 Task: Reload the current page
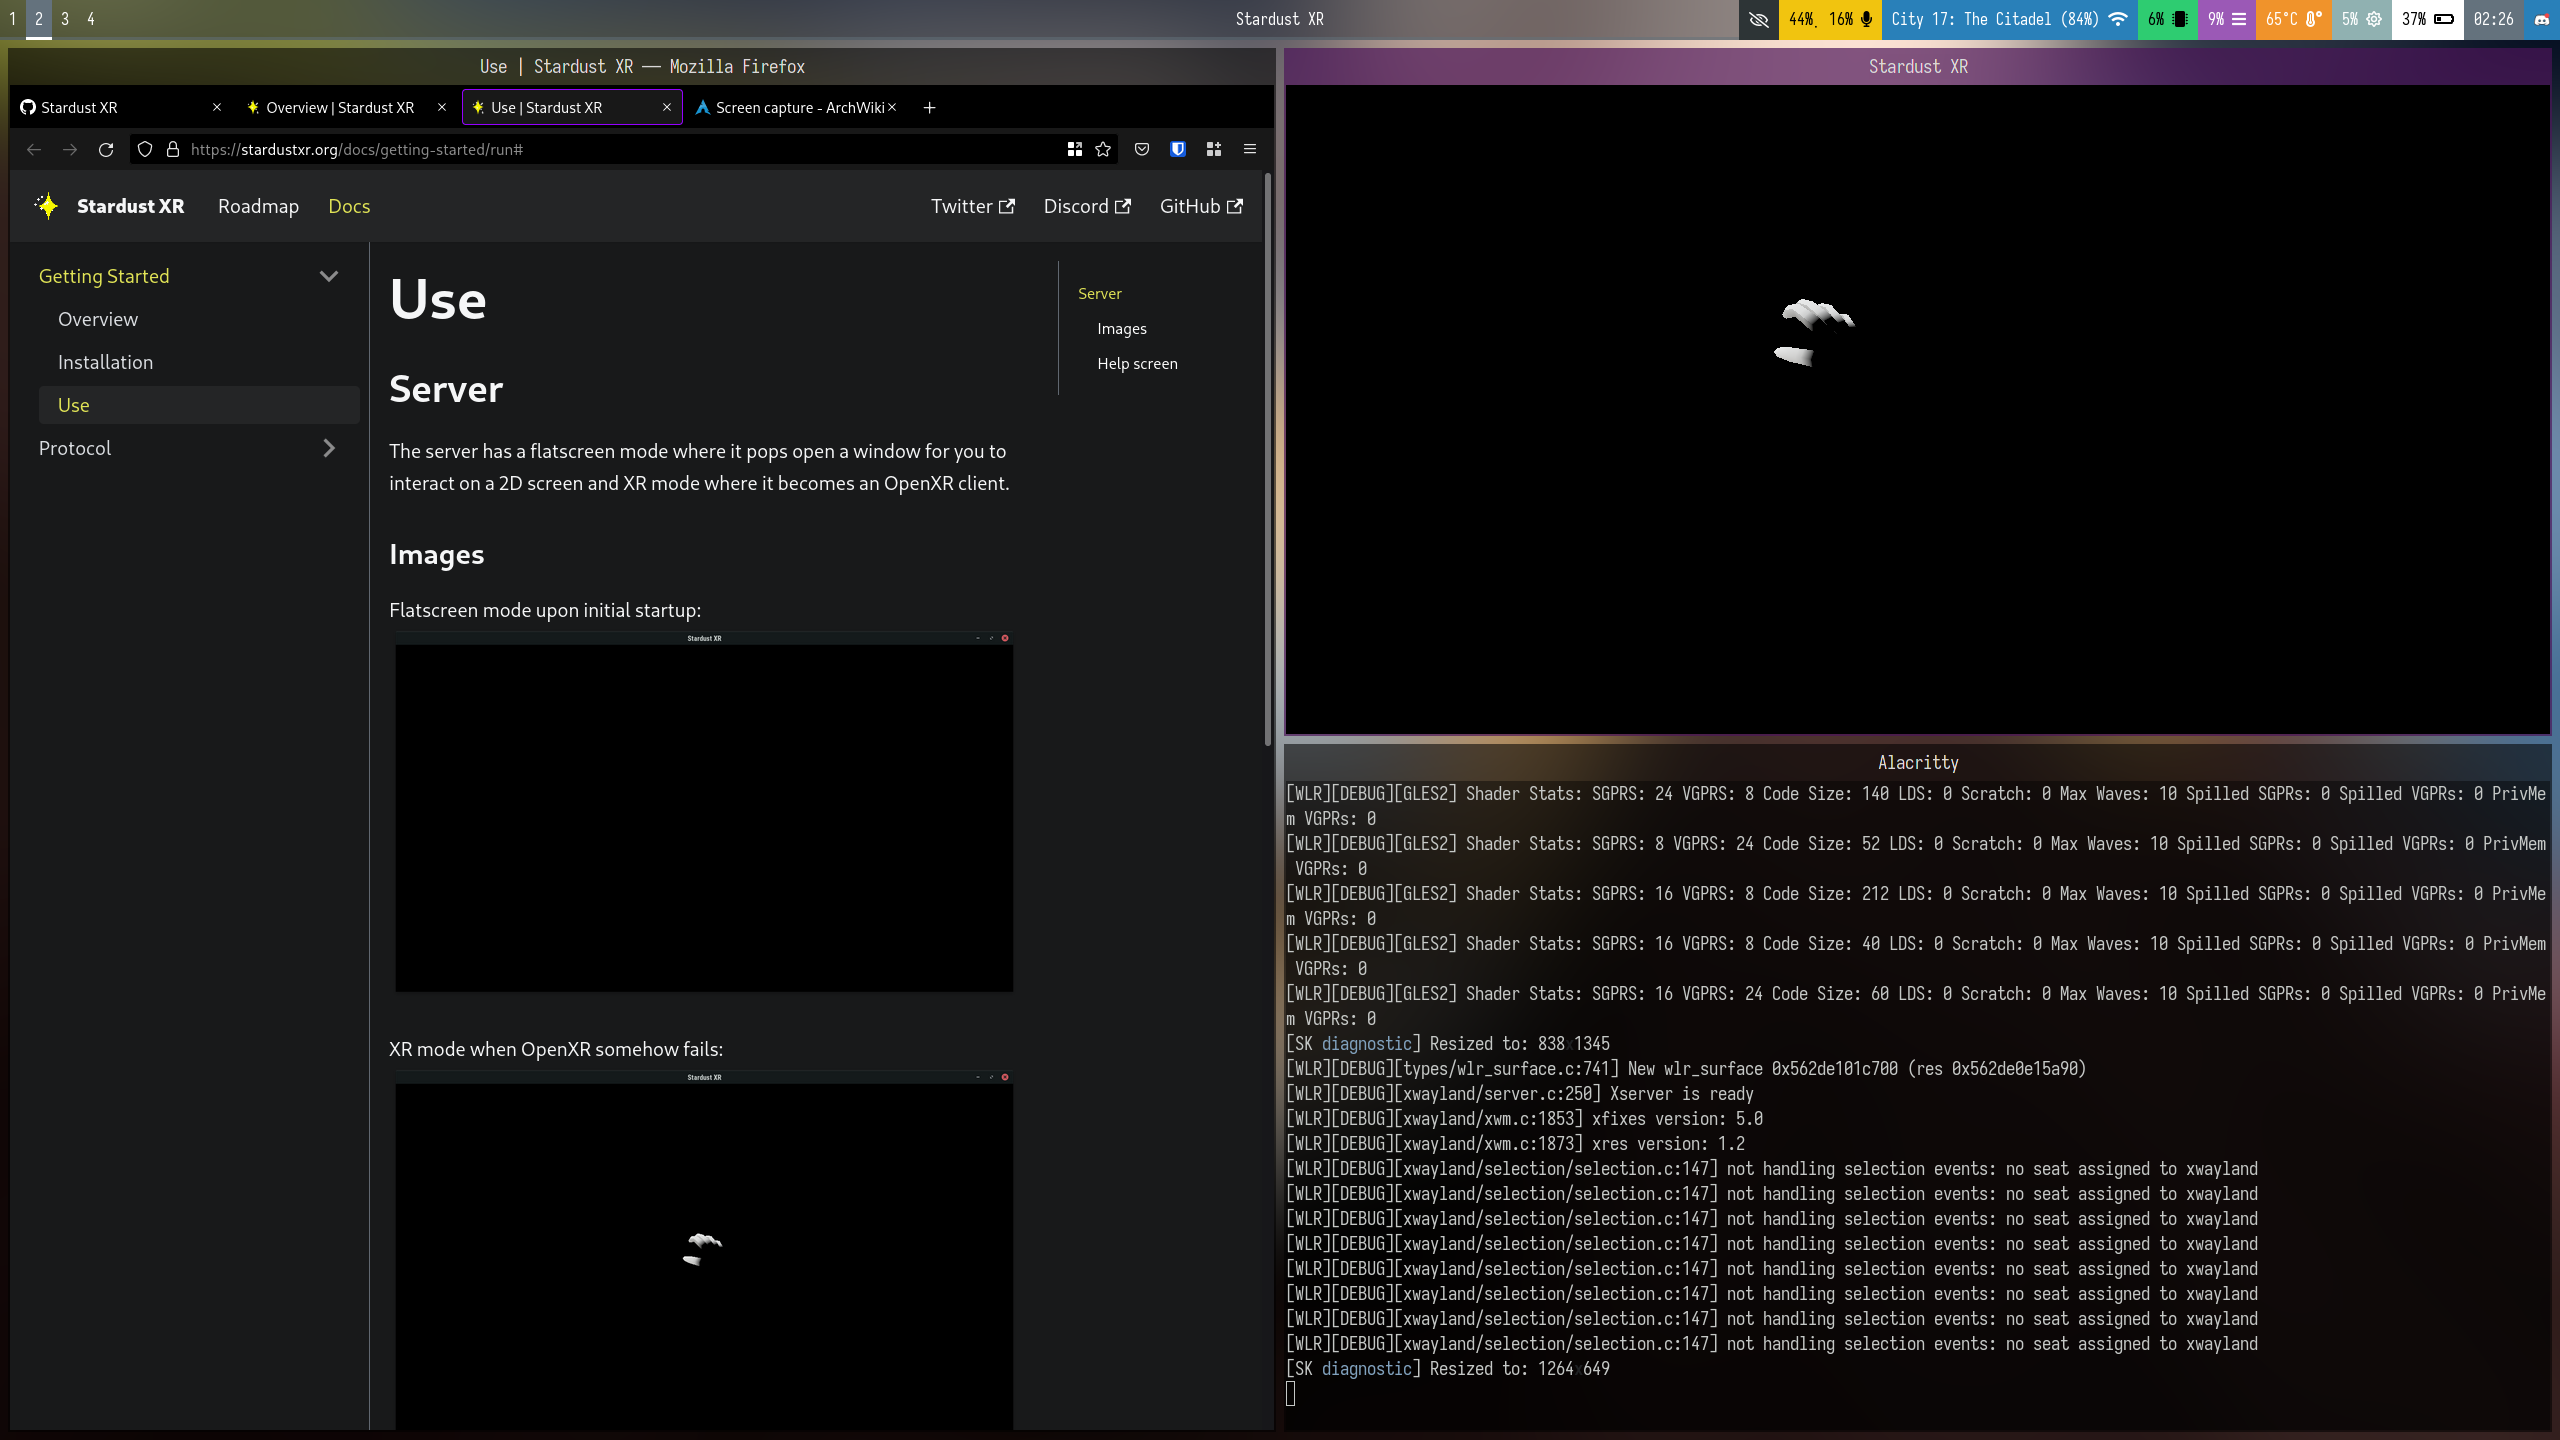click(x=106, y=149)
